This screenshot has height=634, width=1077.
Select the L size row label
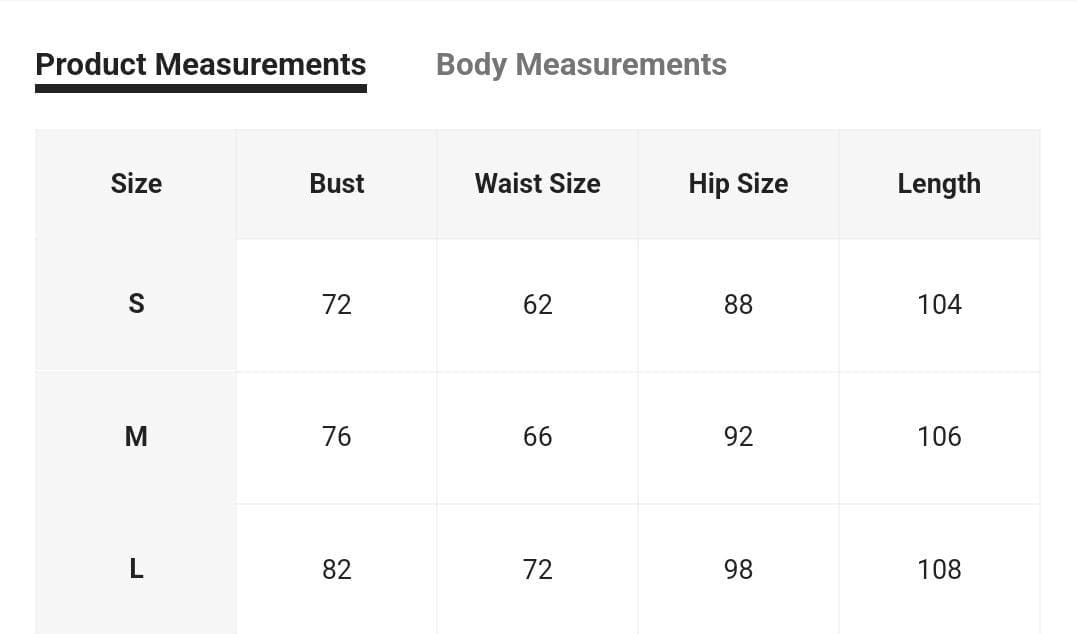(x=136, y=569)
